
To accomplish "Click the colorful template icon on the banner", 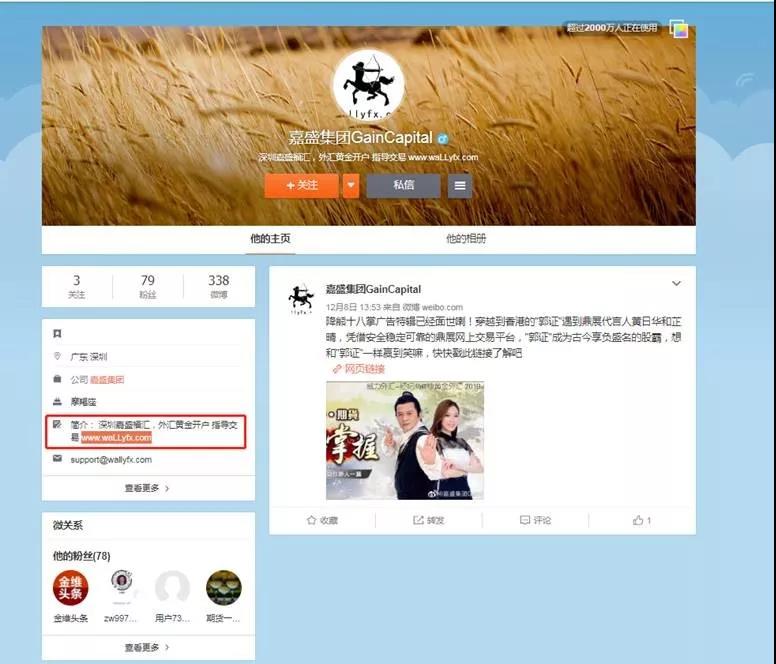I will pyautogui.click(x=679, y=29).
